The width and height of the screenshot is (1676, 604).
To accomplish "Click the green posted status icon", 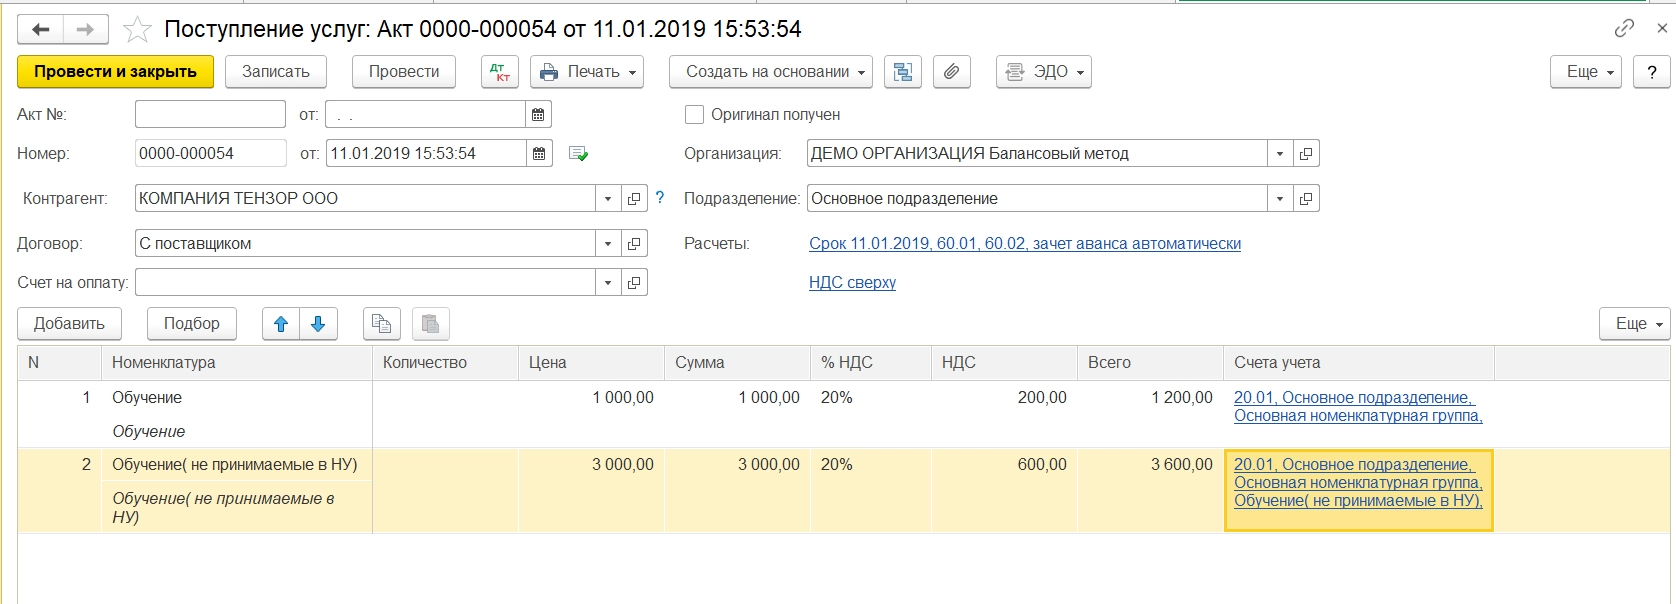I will pos(578,154).
